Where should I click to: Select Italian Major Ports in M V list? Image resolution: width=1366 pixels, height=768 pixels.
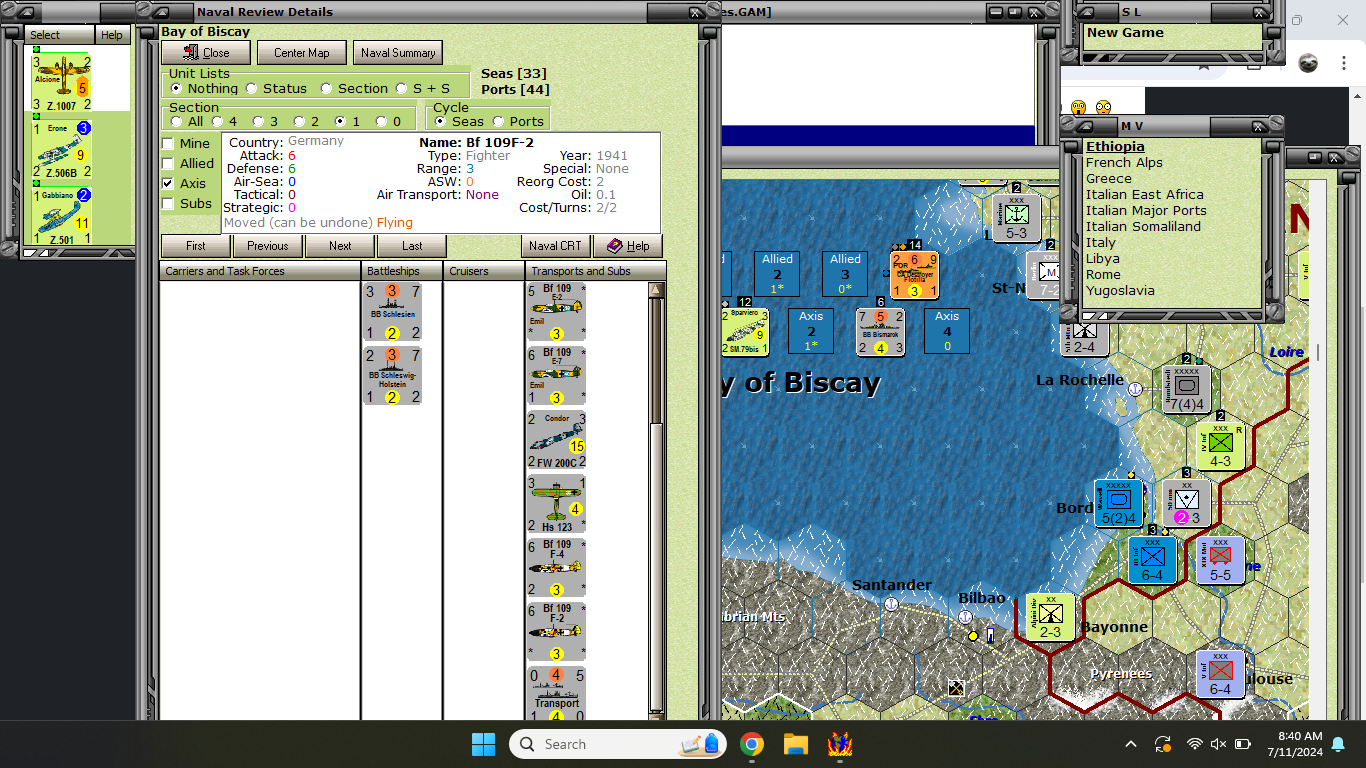pos(1146,211)
